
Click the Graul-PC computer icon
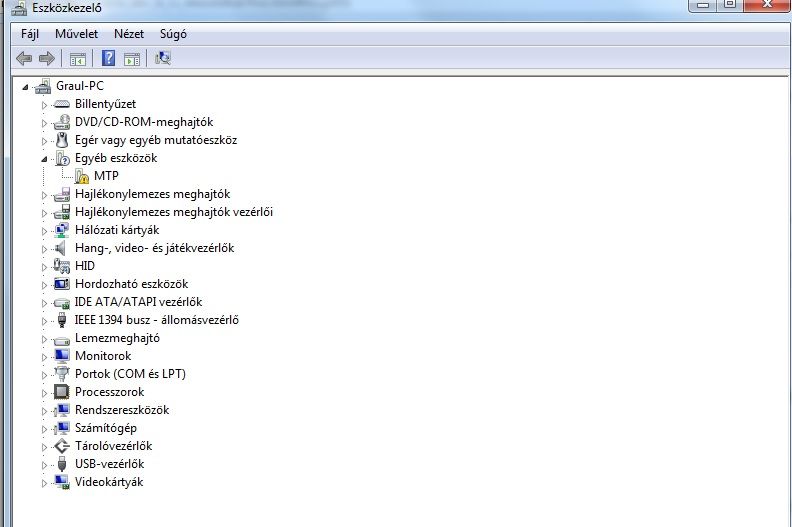pyautogui.click(x=43, y=86)
